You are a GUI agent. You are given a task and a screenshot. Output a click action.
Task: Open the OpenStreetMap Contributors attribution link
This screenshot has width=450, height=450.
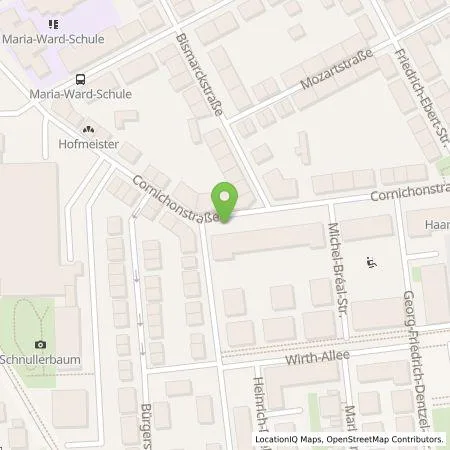coord(385,439)
